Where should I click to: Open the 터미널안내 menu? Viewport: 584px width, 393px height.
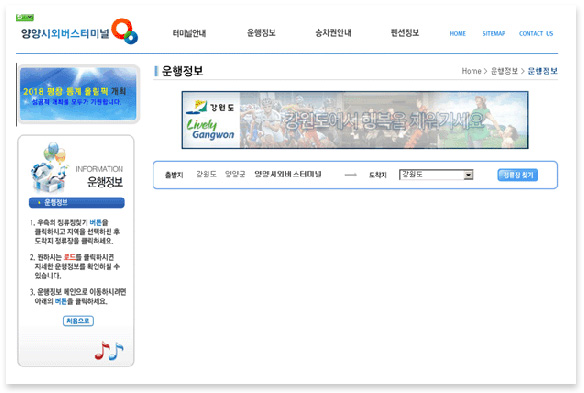tap(189, 33)
